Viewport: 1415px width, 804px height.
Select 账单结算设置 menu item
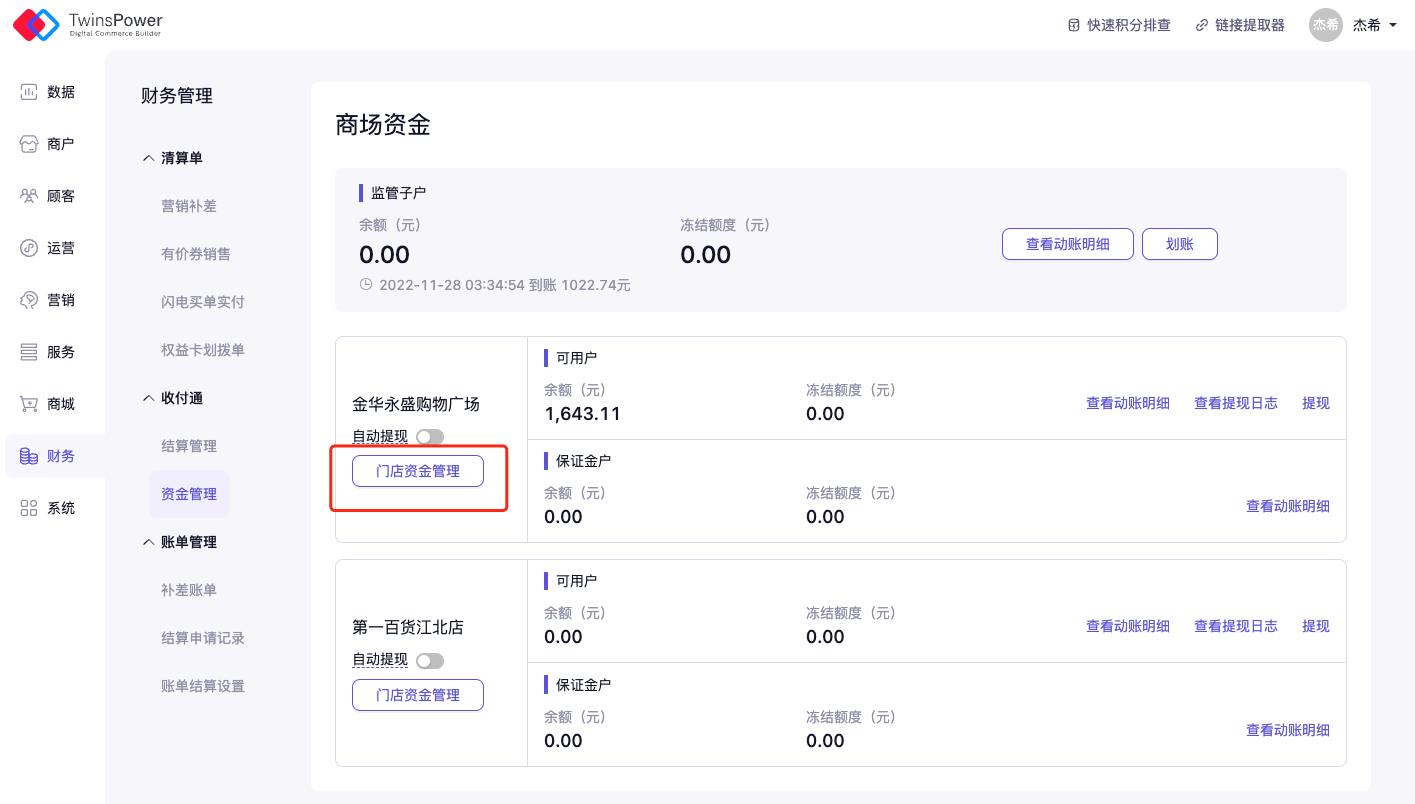click(203, 686)
